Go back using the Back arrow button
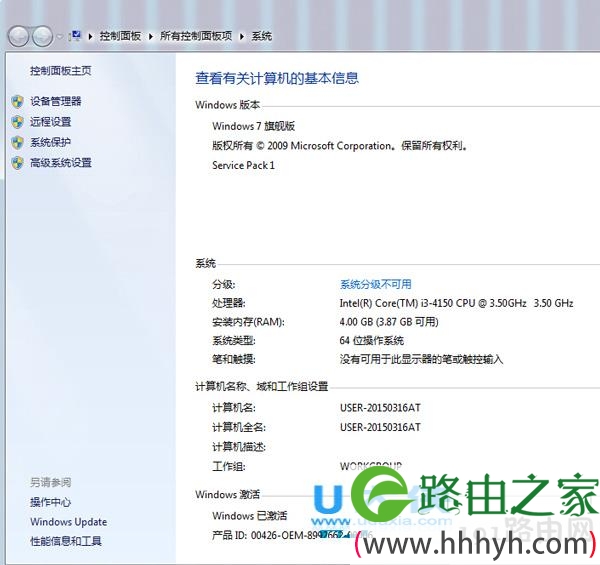Viewport: 600px width, 565px height. pos(18,37)
